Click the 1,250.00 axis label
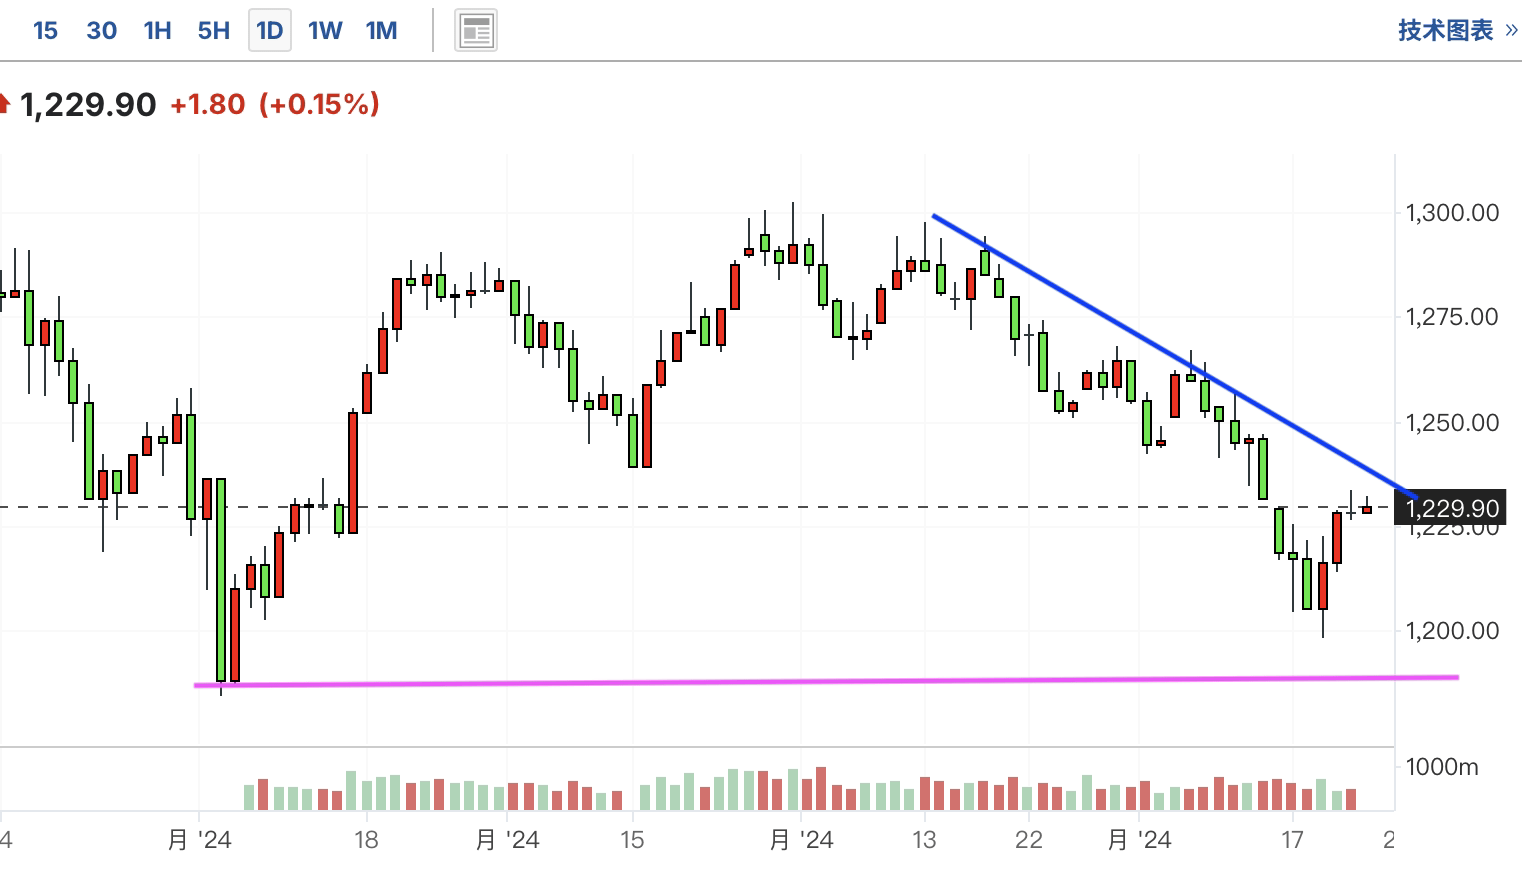Viewport: 1522px width, 870px height. point(1452,422)
